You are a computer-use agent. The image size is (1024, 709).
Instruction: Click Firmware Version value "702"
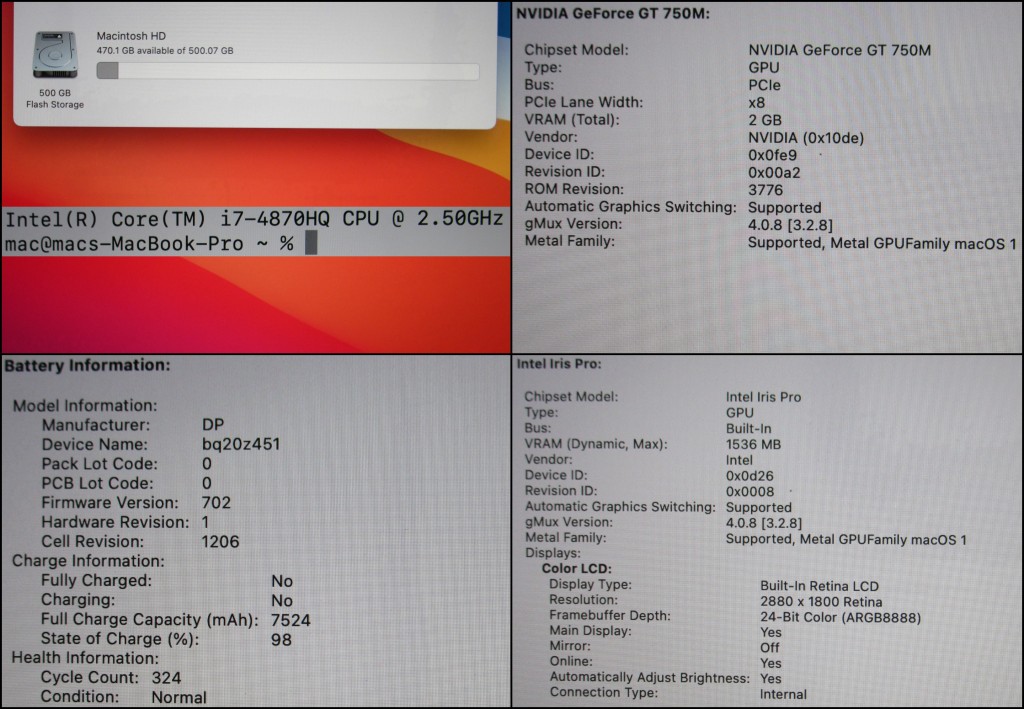(216, 503)
